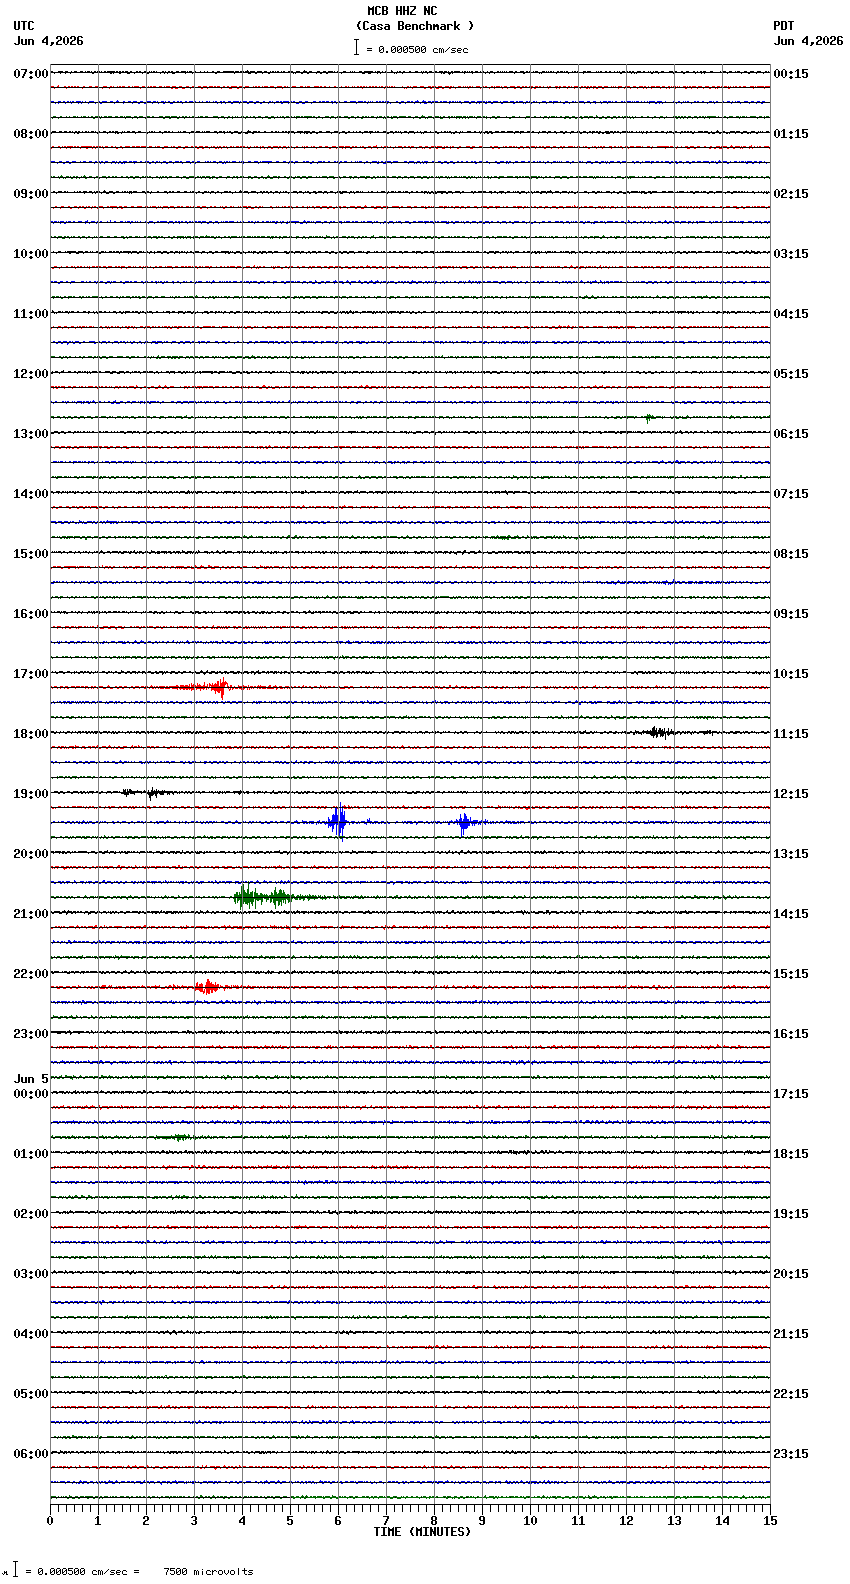The image size is (850, 1584).
Task: Click the UTC date Jun 4,2026
Action: point(48,41)
